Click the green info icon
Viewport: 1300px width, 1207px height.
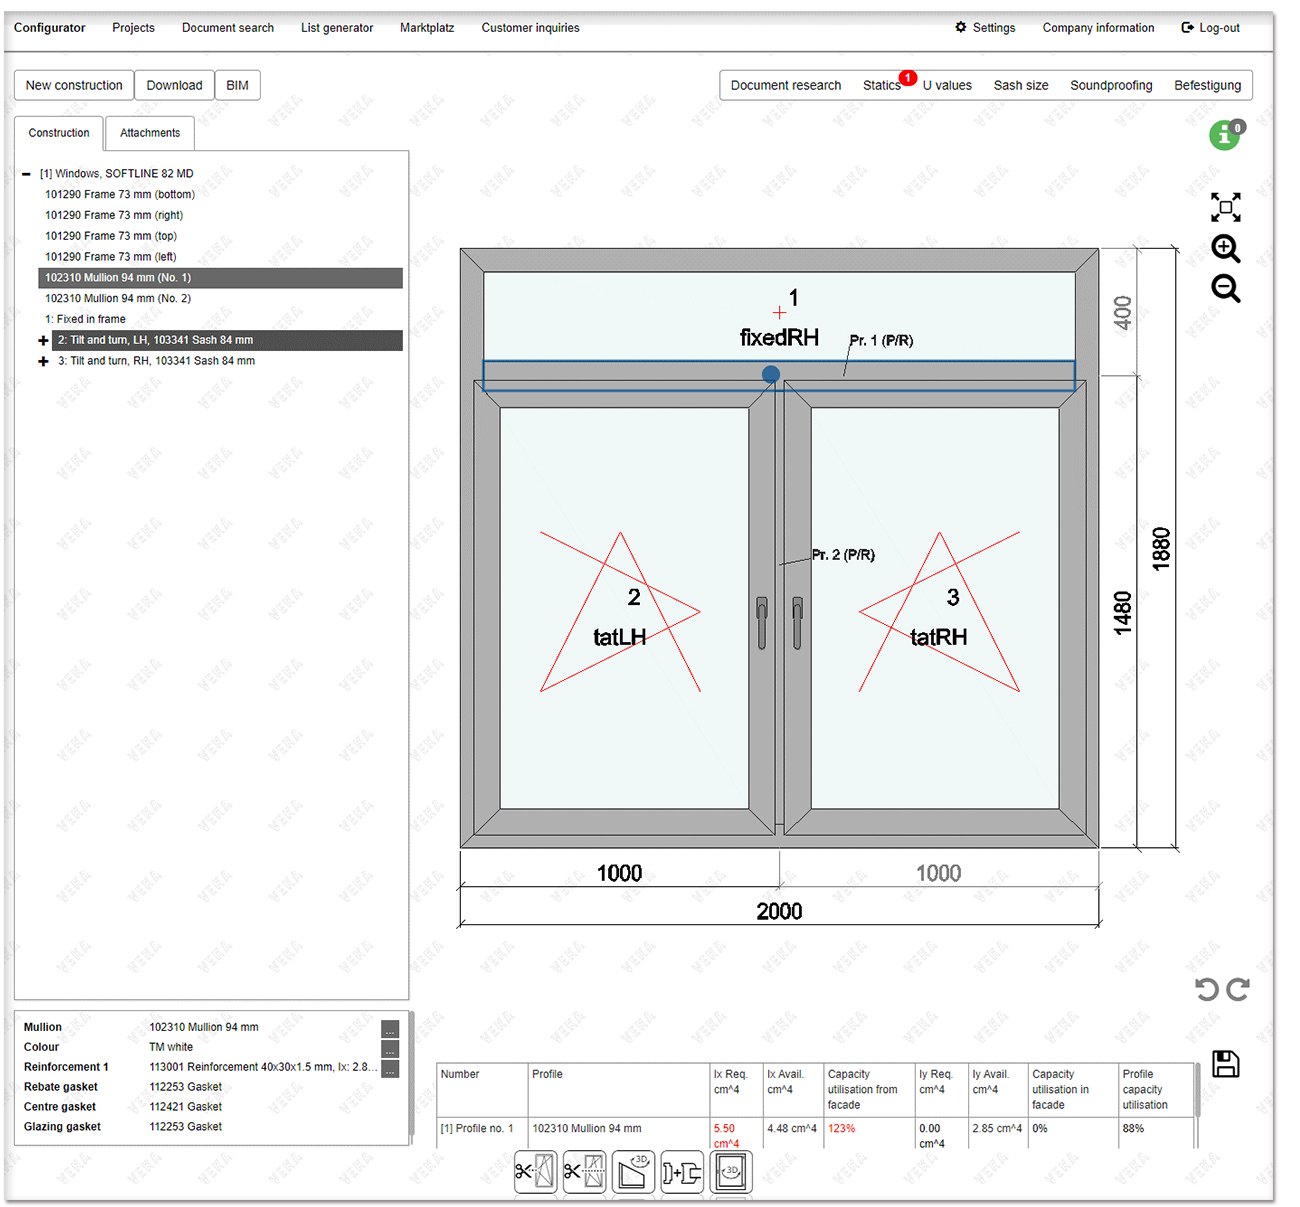coord(1224,135)
